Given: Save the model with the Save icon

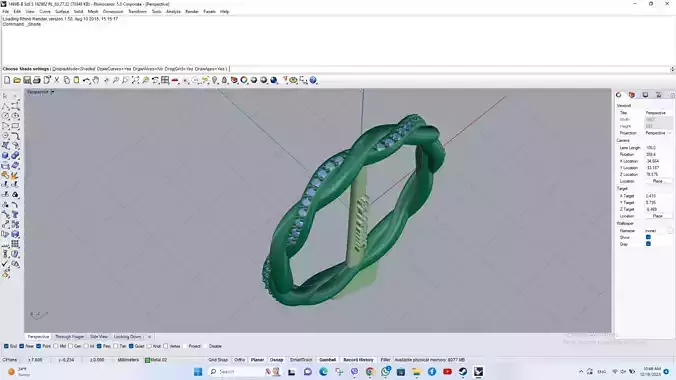Looking at the screenshot, I should [x=27, y=80].
